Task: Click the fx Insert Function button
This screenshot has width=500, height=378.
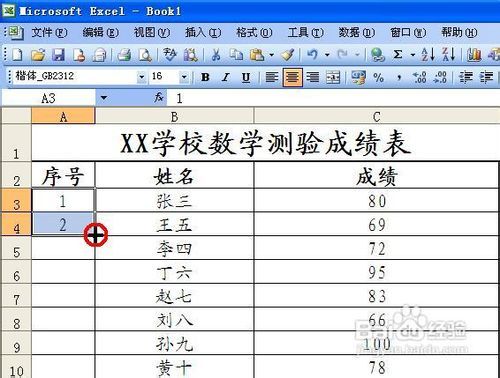Action: point(159,98)
